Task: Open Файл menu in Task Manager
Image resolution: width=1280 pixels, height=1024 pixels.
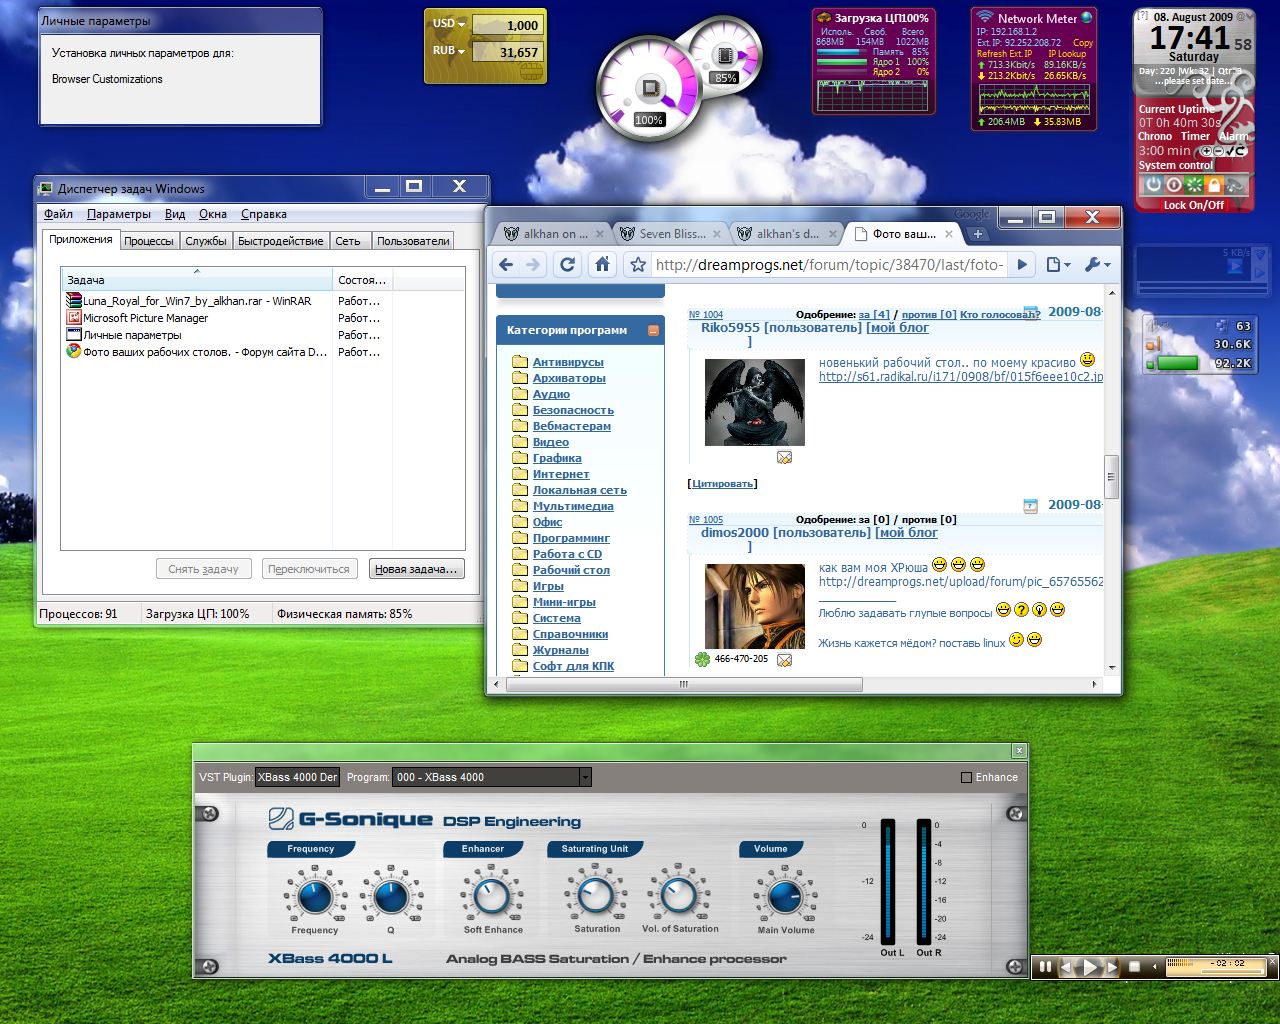Action: tap(58, 214)
